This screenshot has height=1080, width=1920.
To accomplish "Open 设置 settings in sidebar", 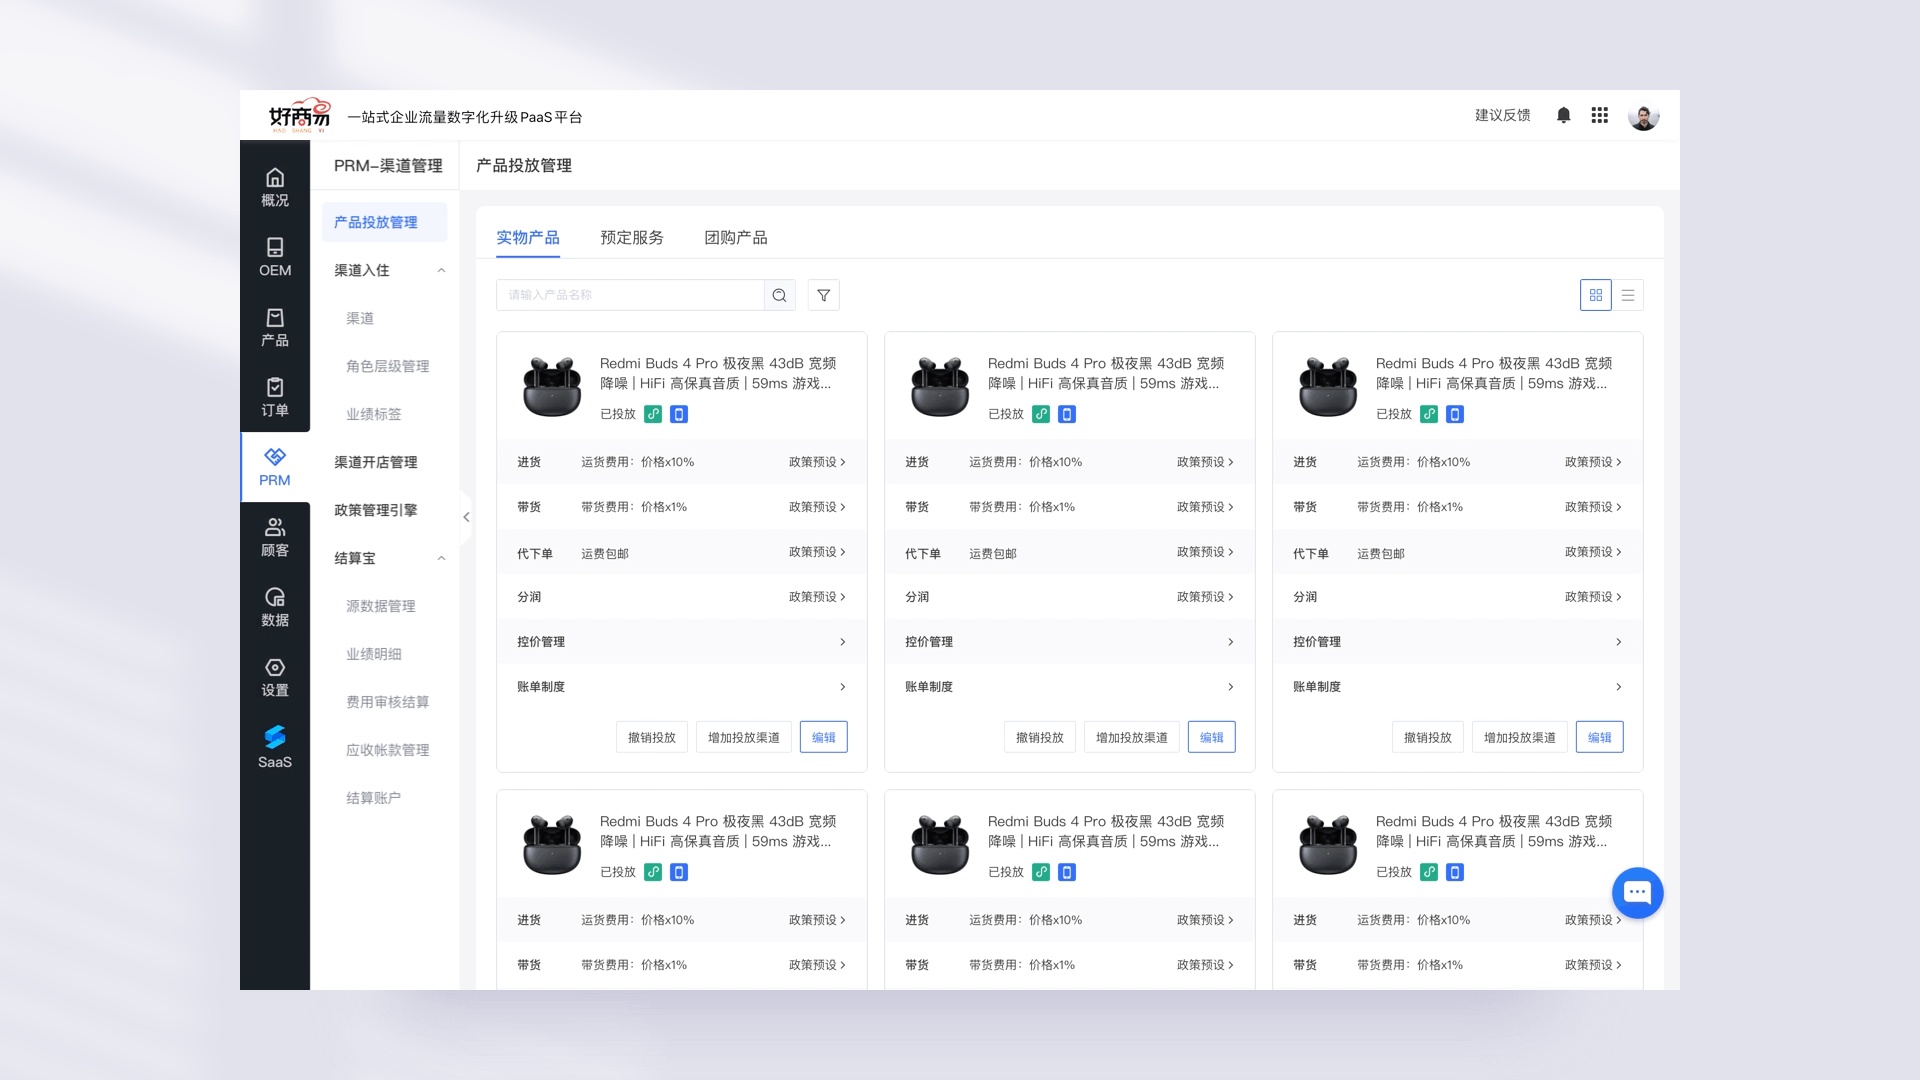I will click(x=275, y=677).
